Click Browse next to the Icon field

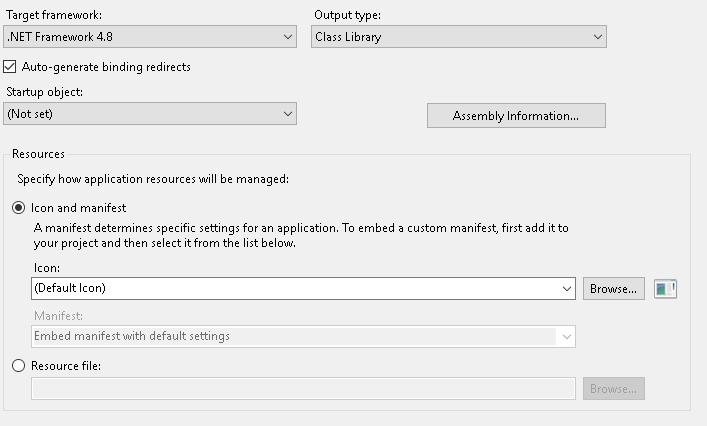(x=614, y=289)
